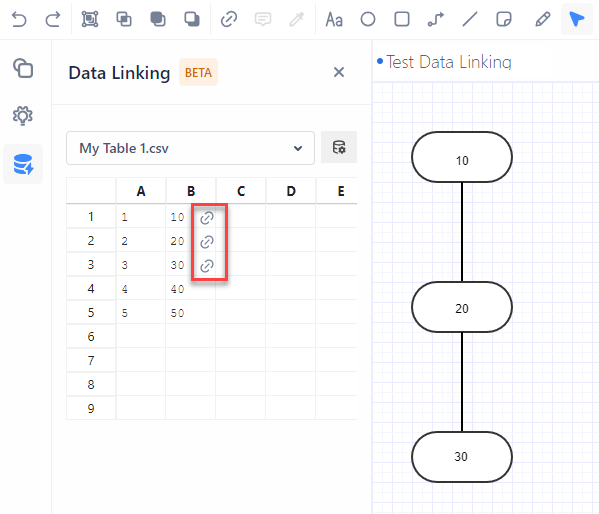Viewport: 599px width, 514px height.
Task: Select the Rectangle shape tool
Action: 402,19
